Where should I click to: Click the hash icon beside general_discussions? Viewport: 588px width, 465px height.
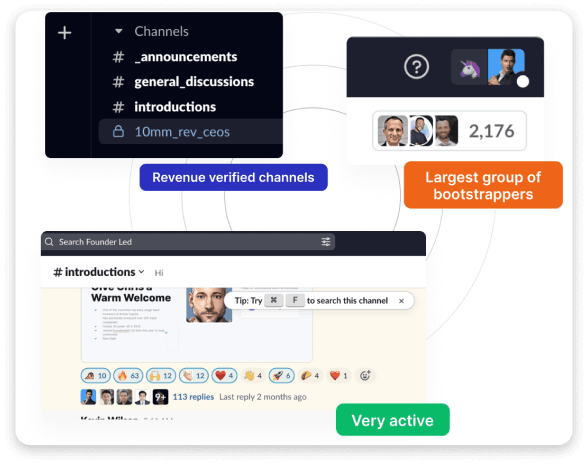(x=118, y=82)
